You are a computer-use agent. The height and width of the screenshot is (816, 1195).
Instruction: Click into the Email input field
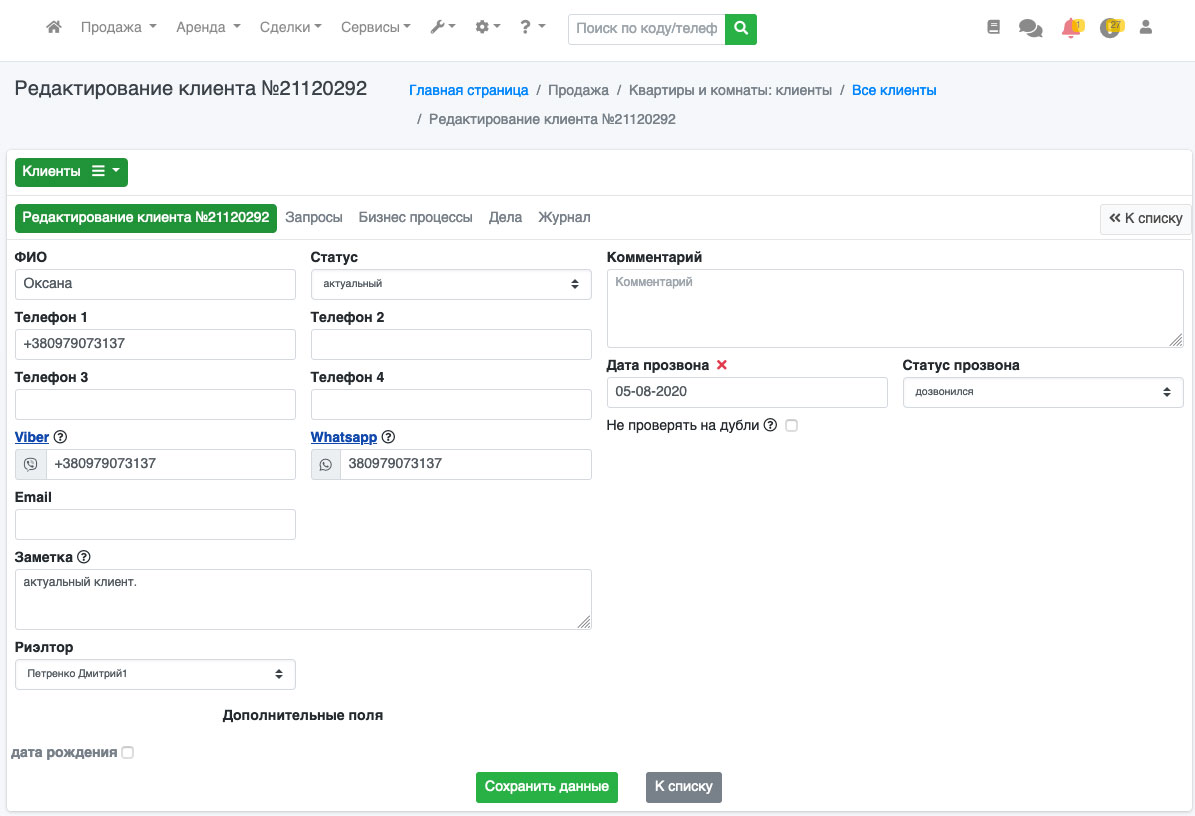[x=155, y=524]
